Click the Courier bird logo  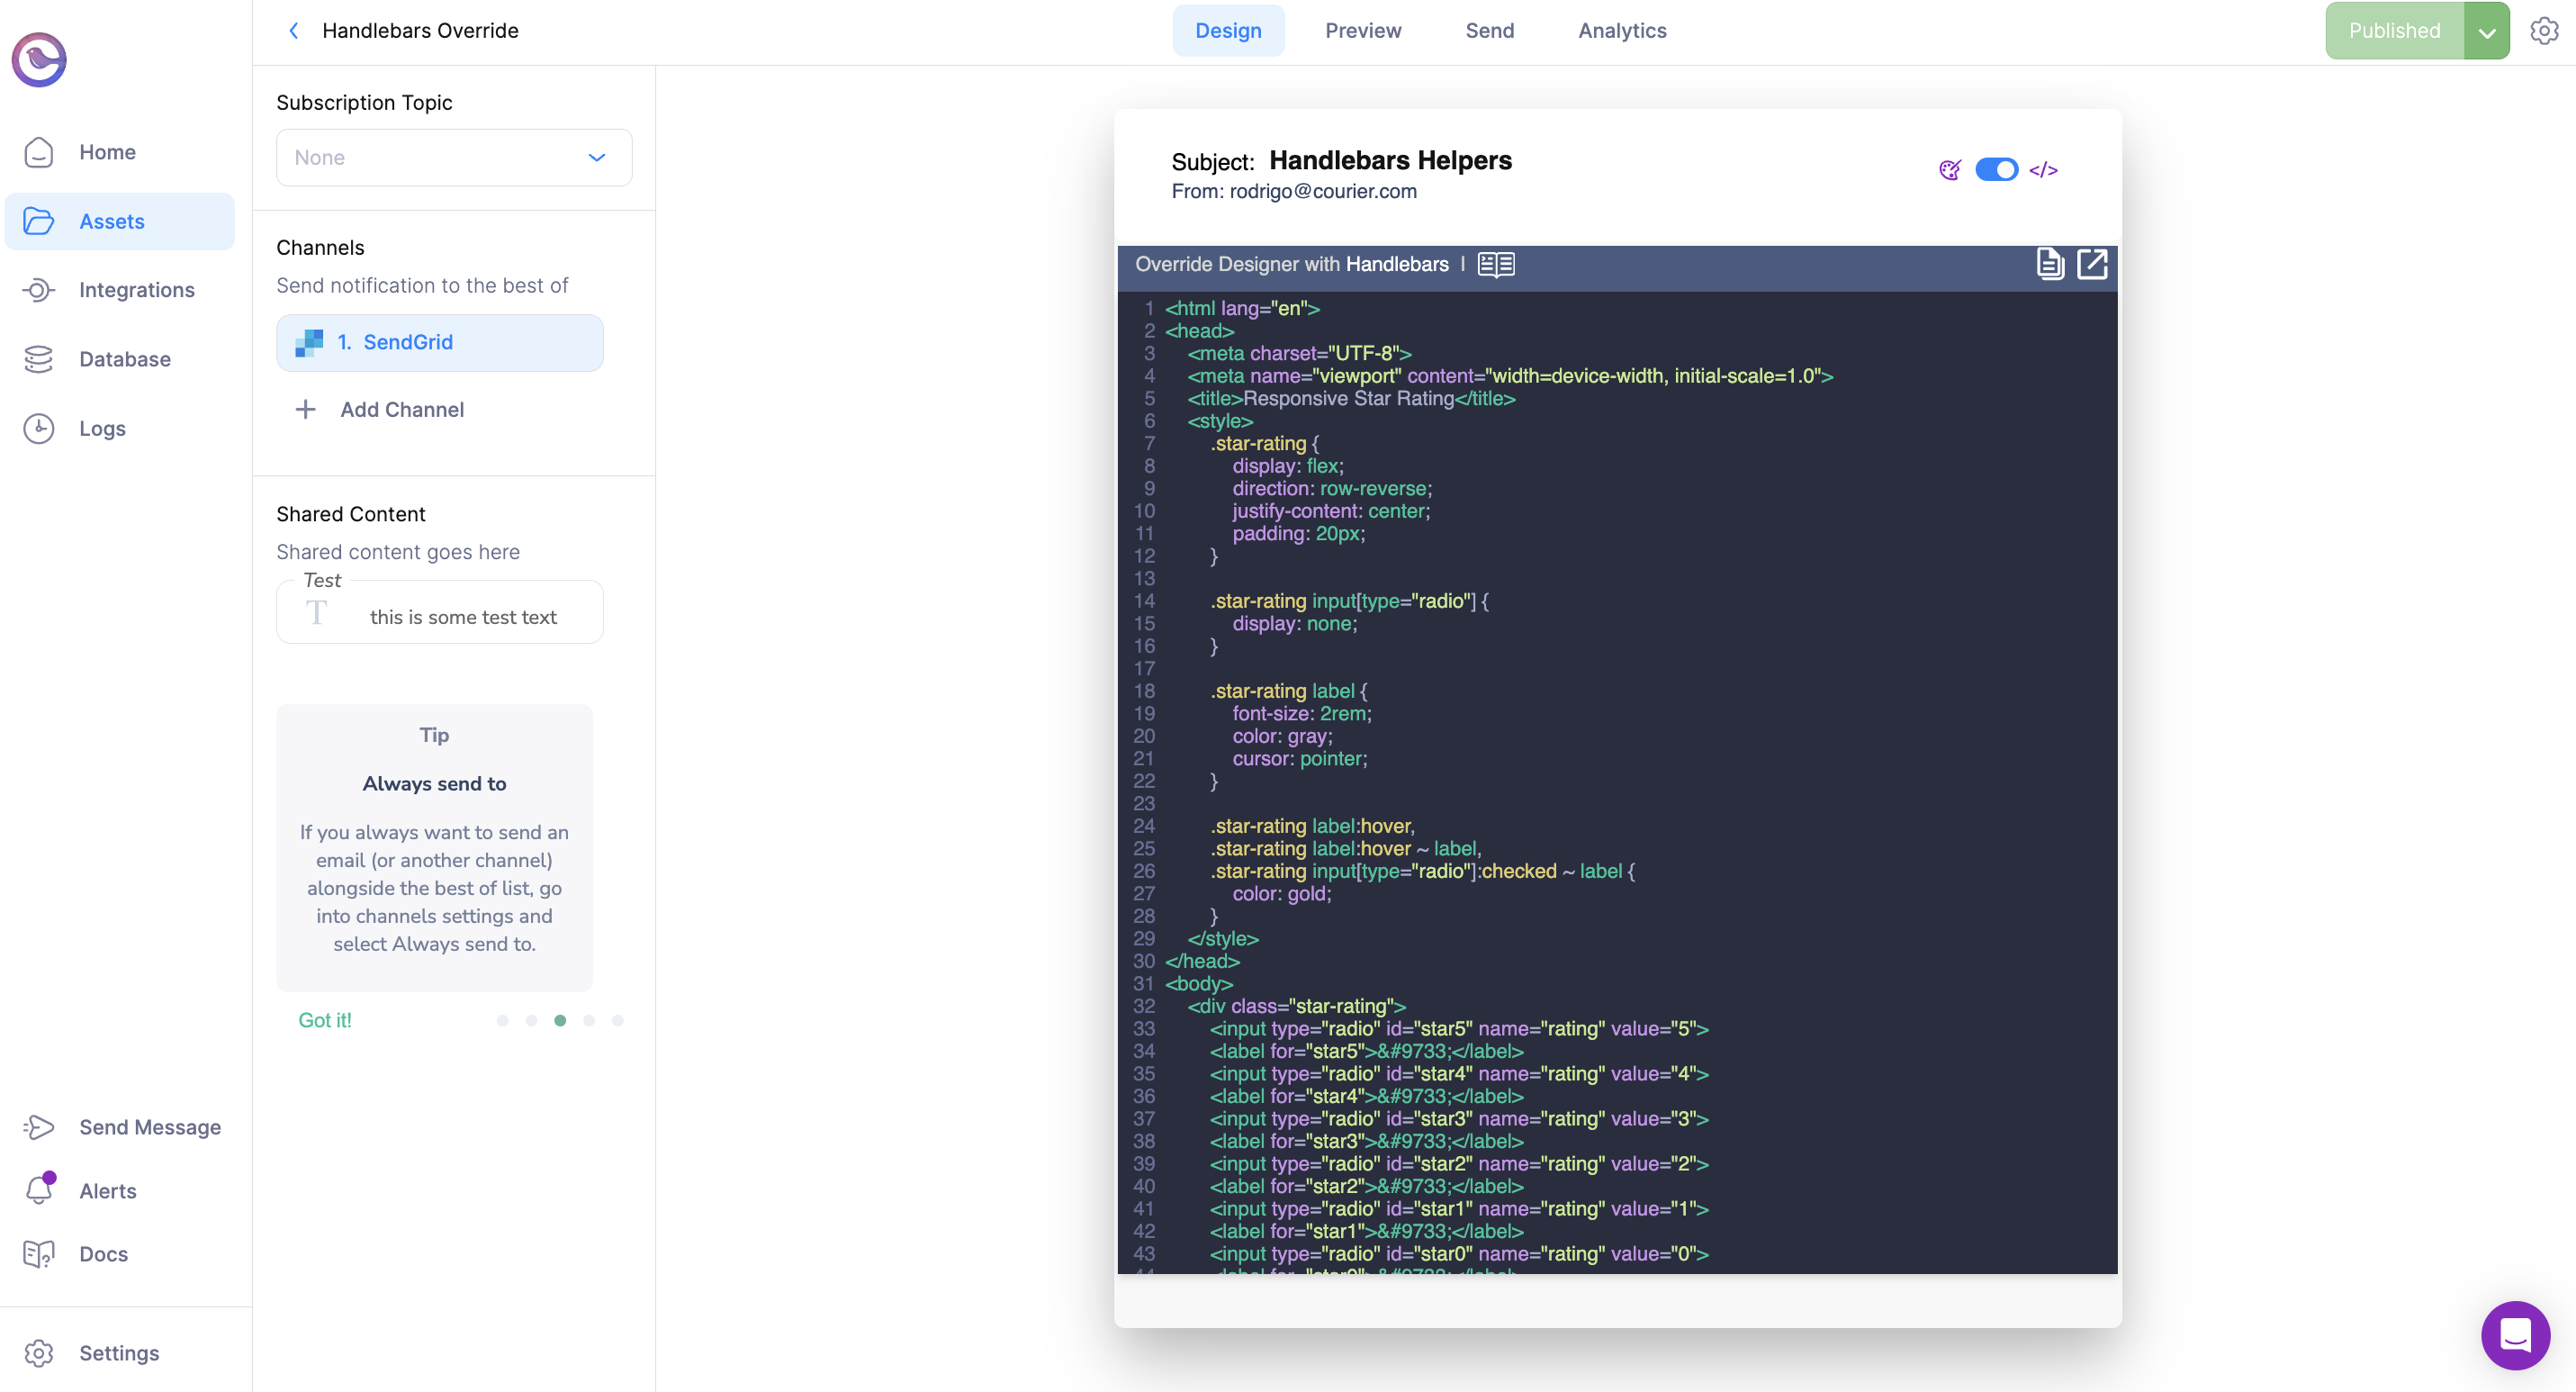coord(39,60)
